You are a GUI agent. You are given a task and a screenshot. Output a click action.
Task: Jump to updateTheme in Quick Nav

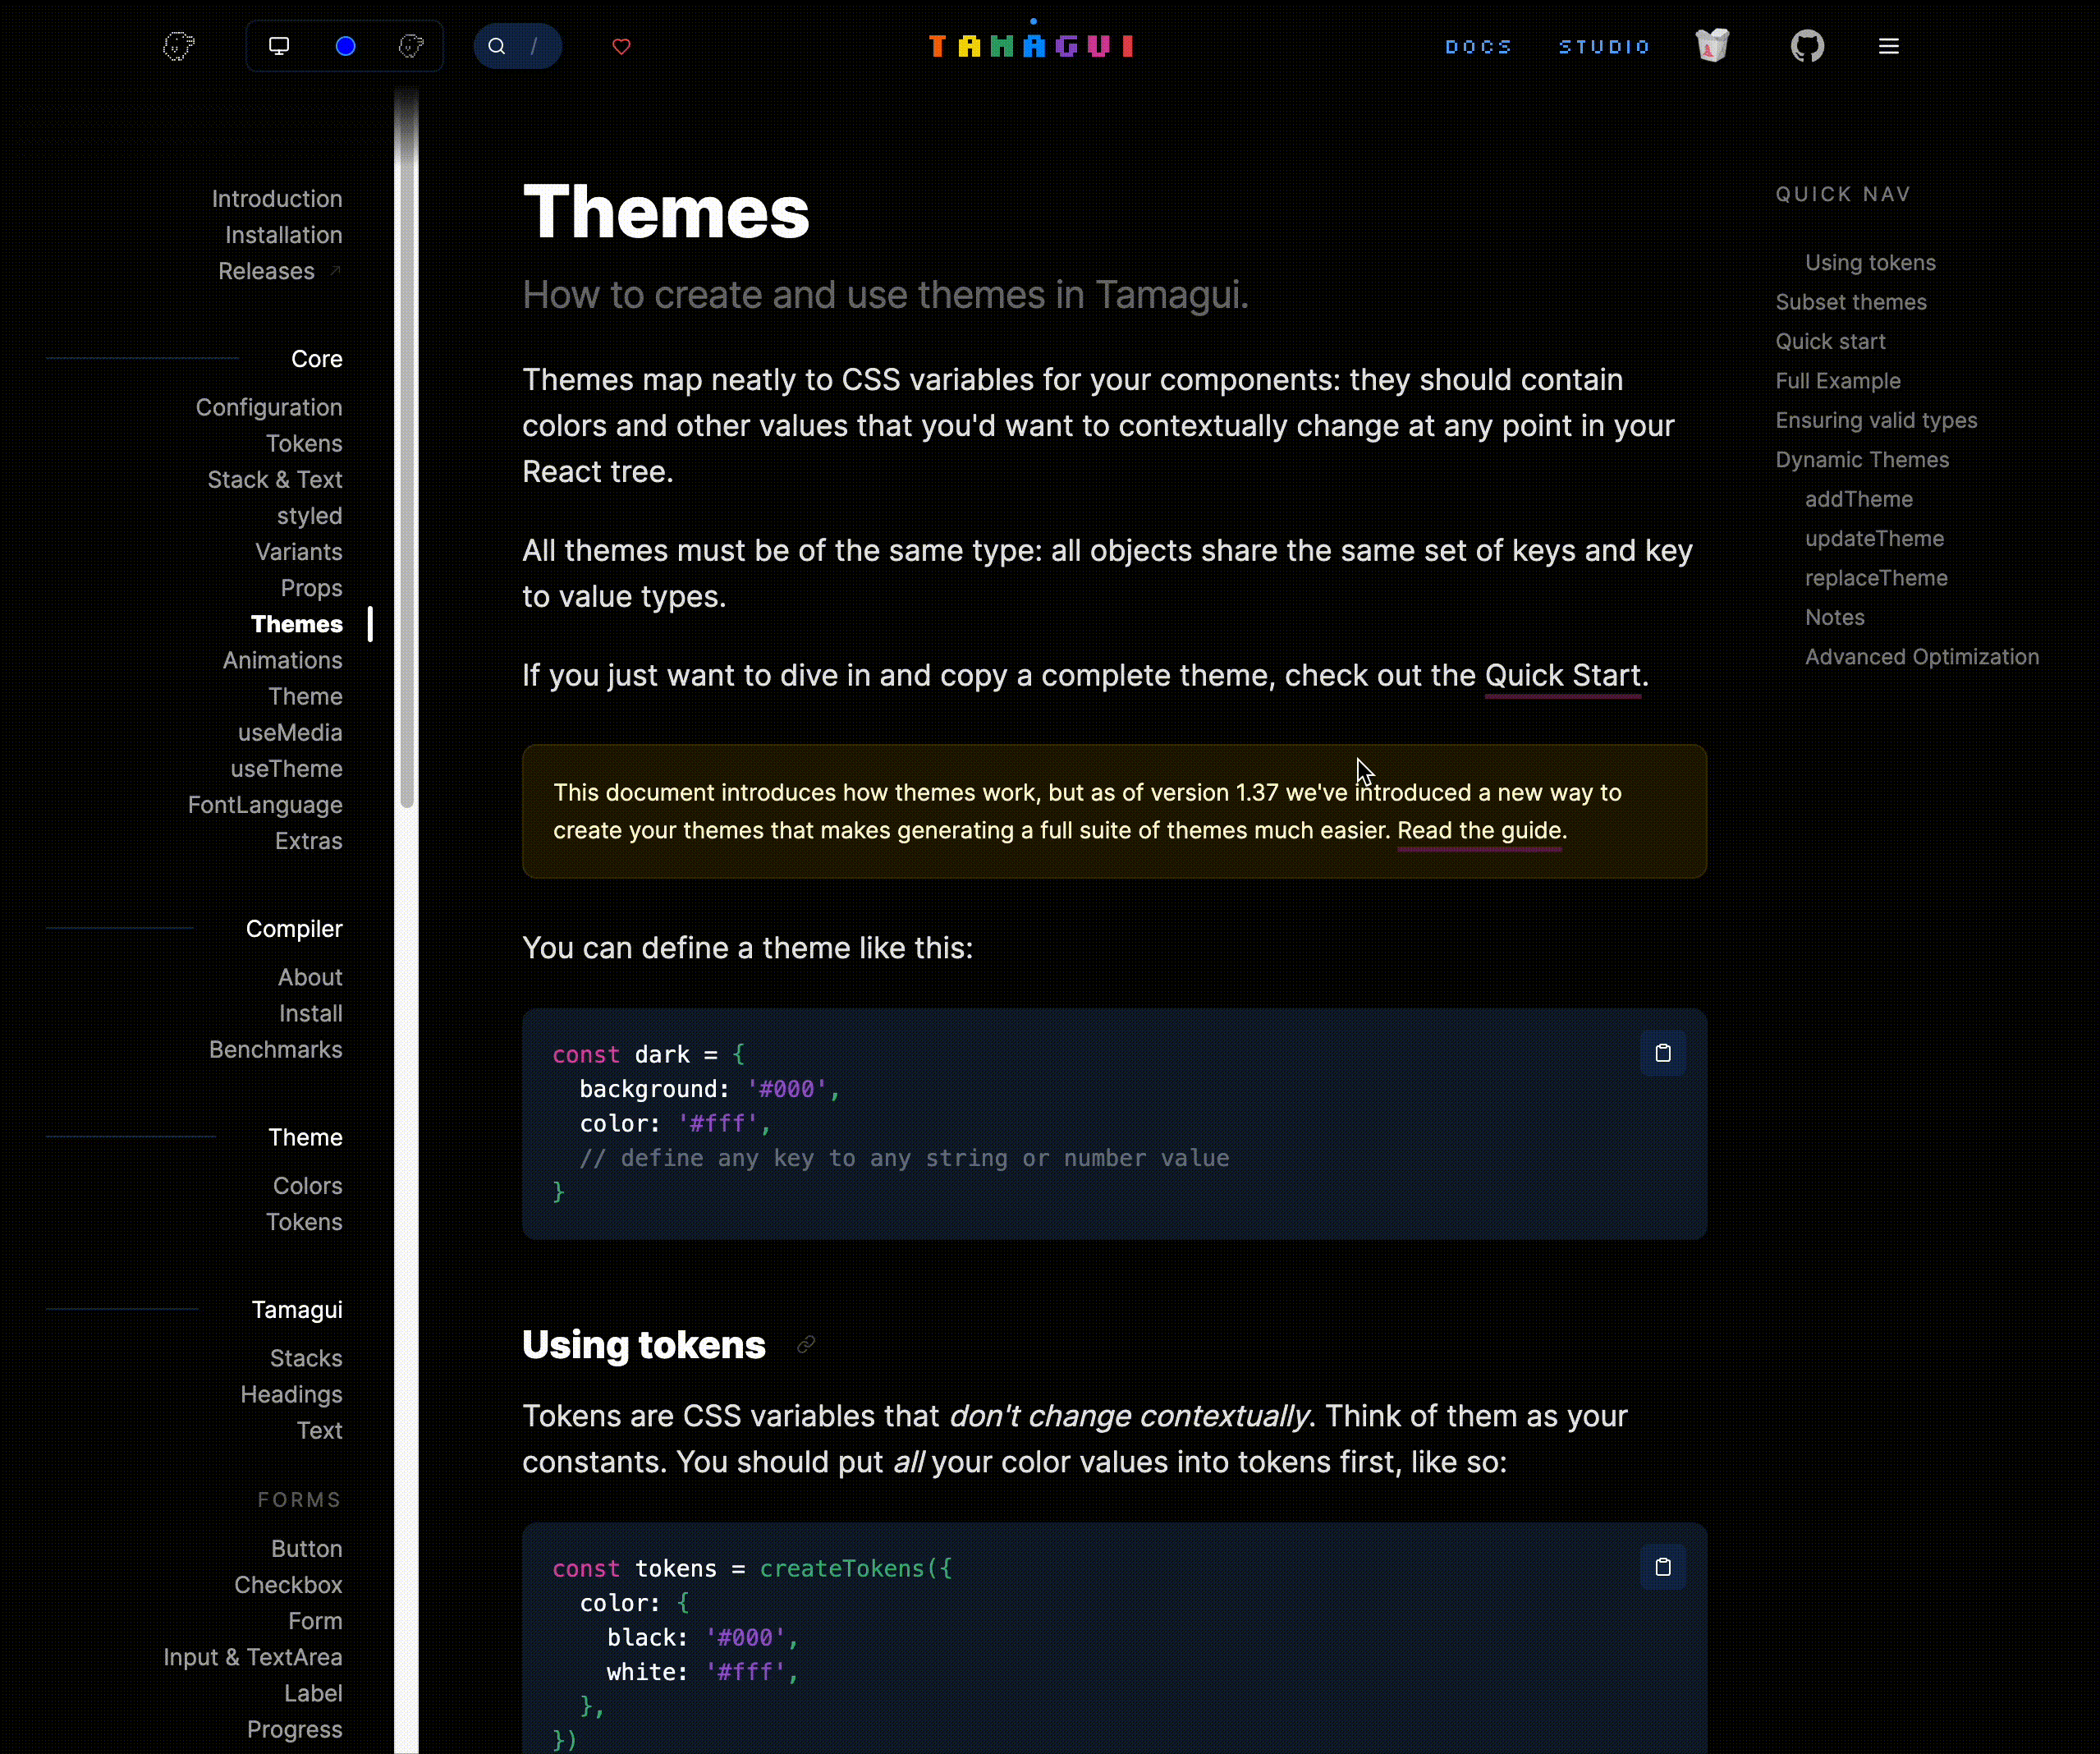click(1874, 539)
